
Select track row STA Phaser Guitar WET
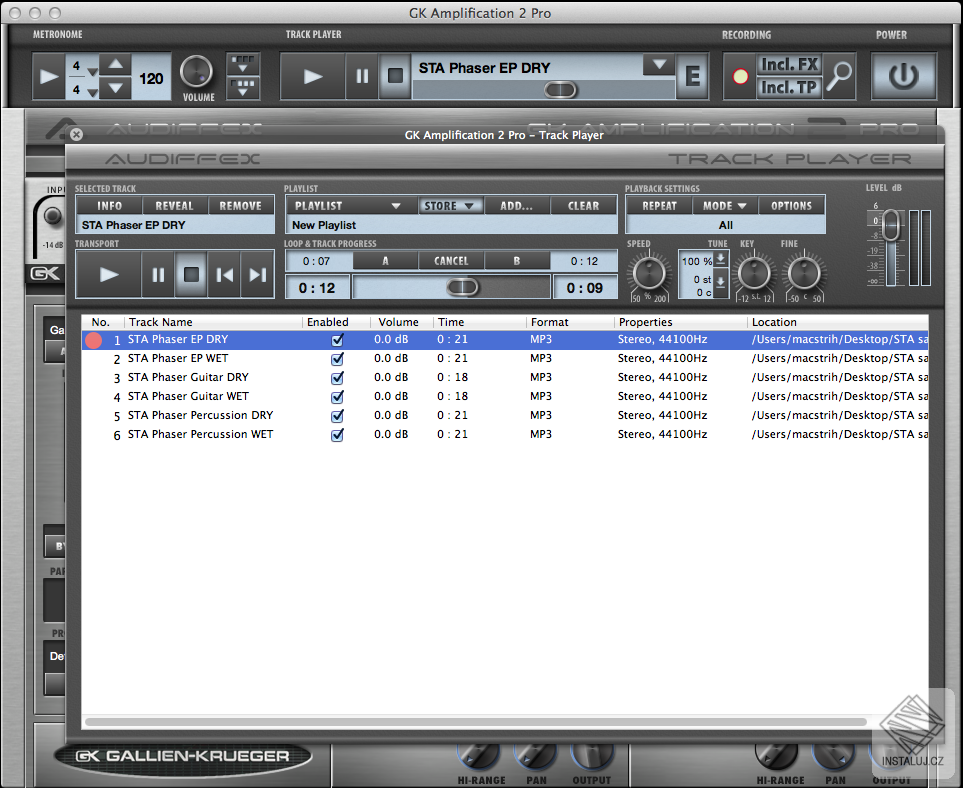point(505,397)
